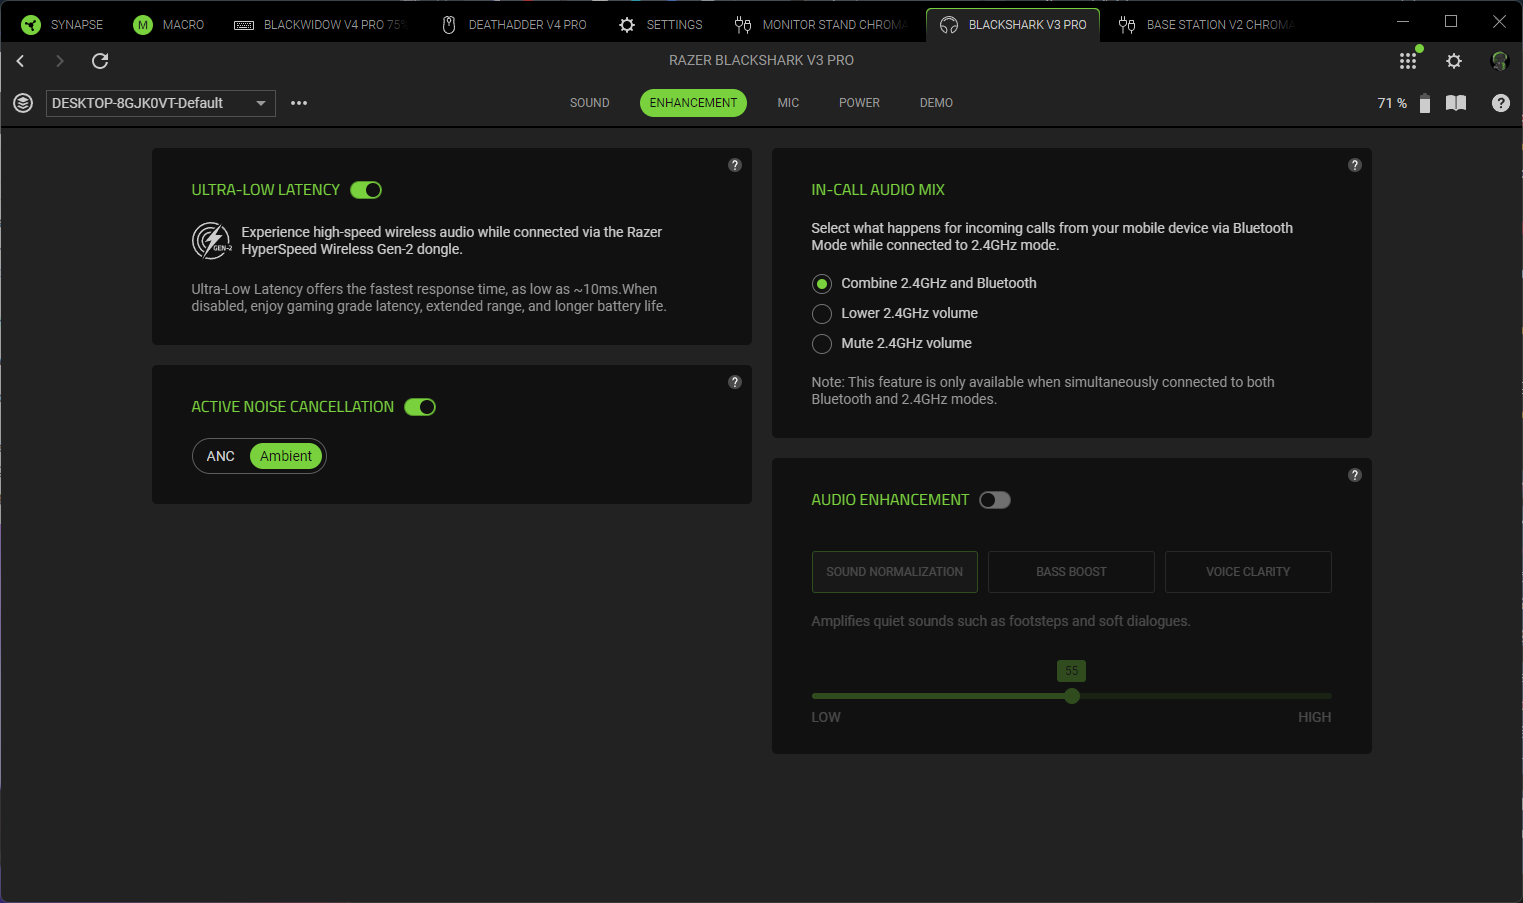Image resolution: width=1523 pixels, height=903 pixels.
Task: Click the mouse icon for DeathAdder
Action: (x=449, y=25)
